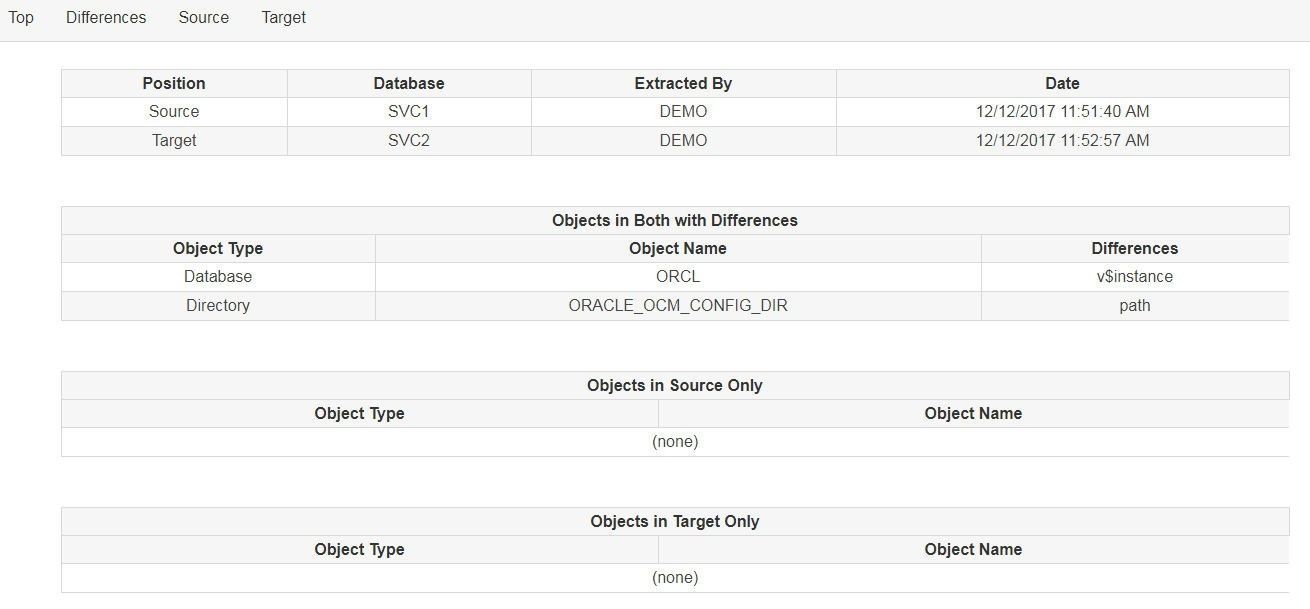Select the source date 11:51:40 AM cell
This screenshot has width=1310, height=609.
click(1062, 112)
